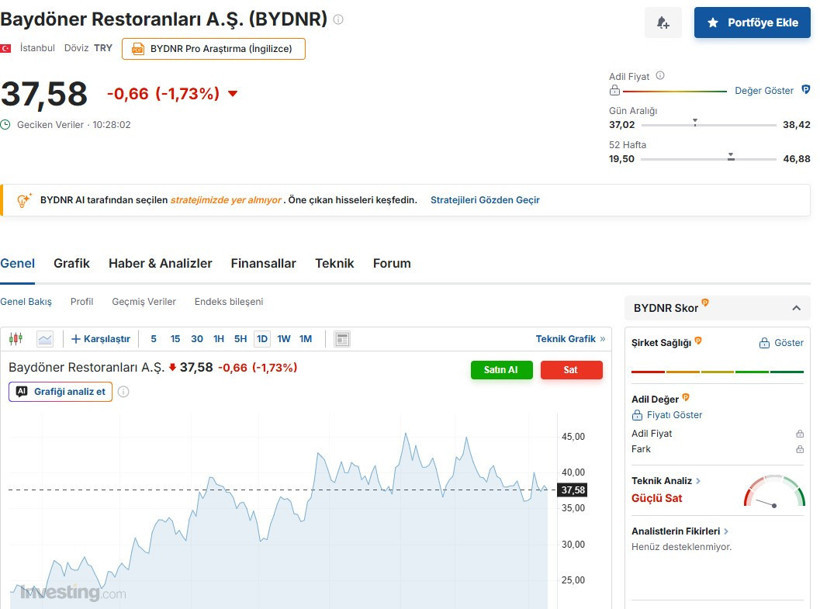Screen dimensions: 820x609
Task: Click info icon next to Adil Fiyat
Action: pyautogui.click(x=660, y=75)
